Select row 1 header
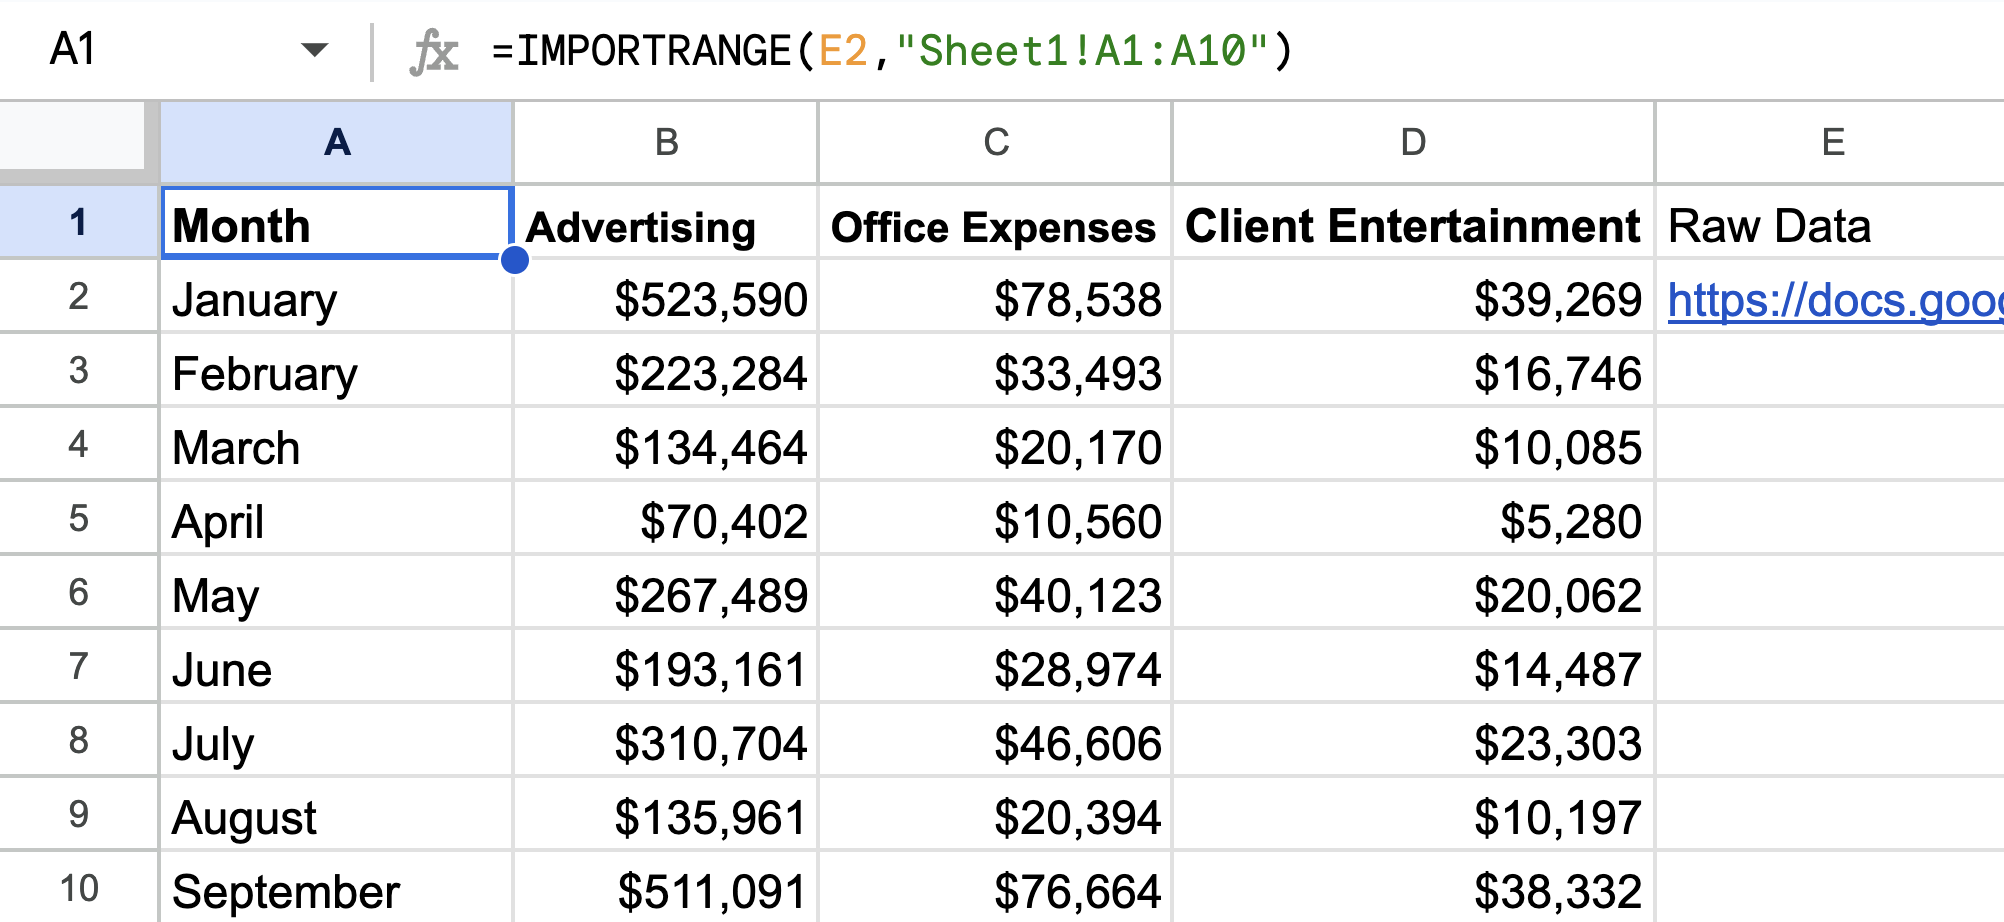 (78, 222)
